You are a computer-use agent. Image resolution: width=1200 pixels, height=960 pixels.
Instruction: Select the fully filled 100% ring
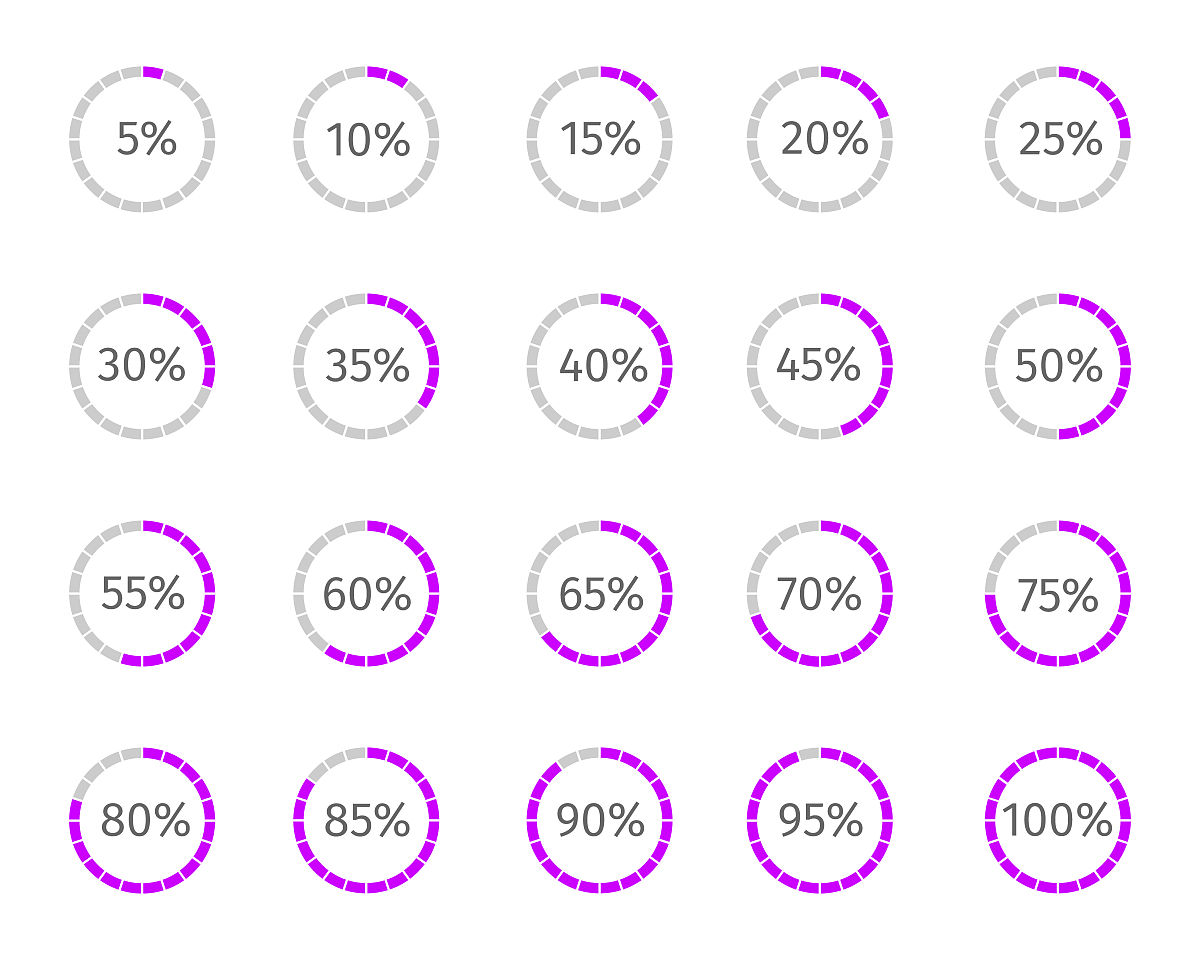tap(1058, 820)
